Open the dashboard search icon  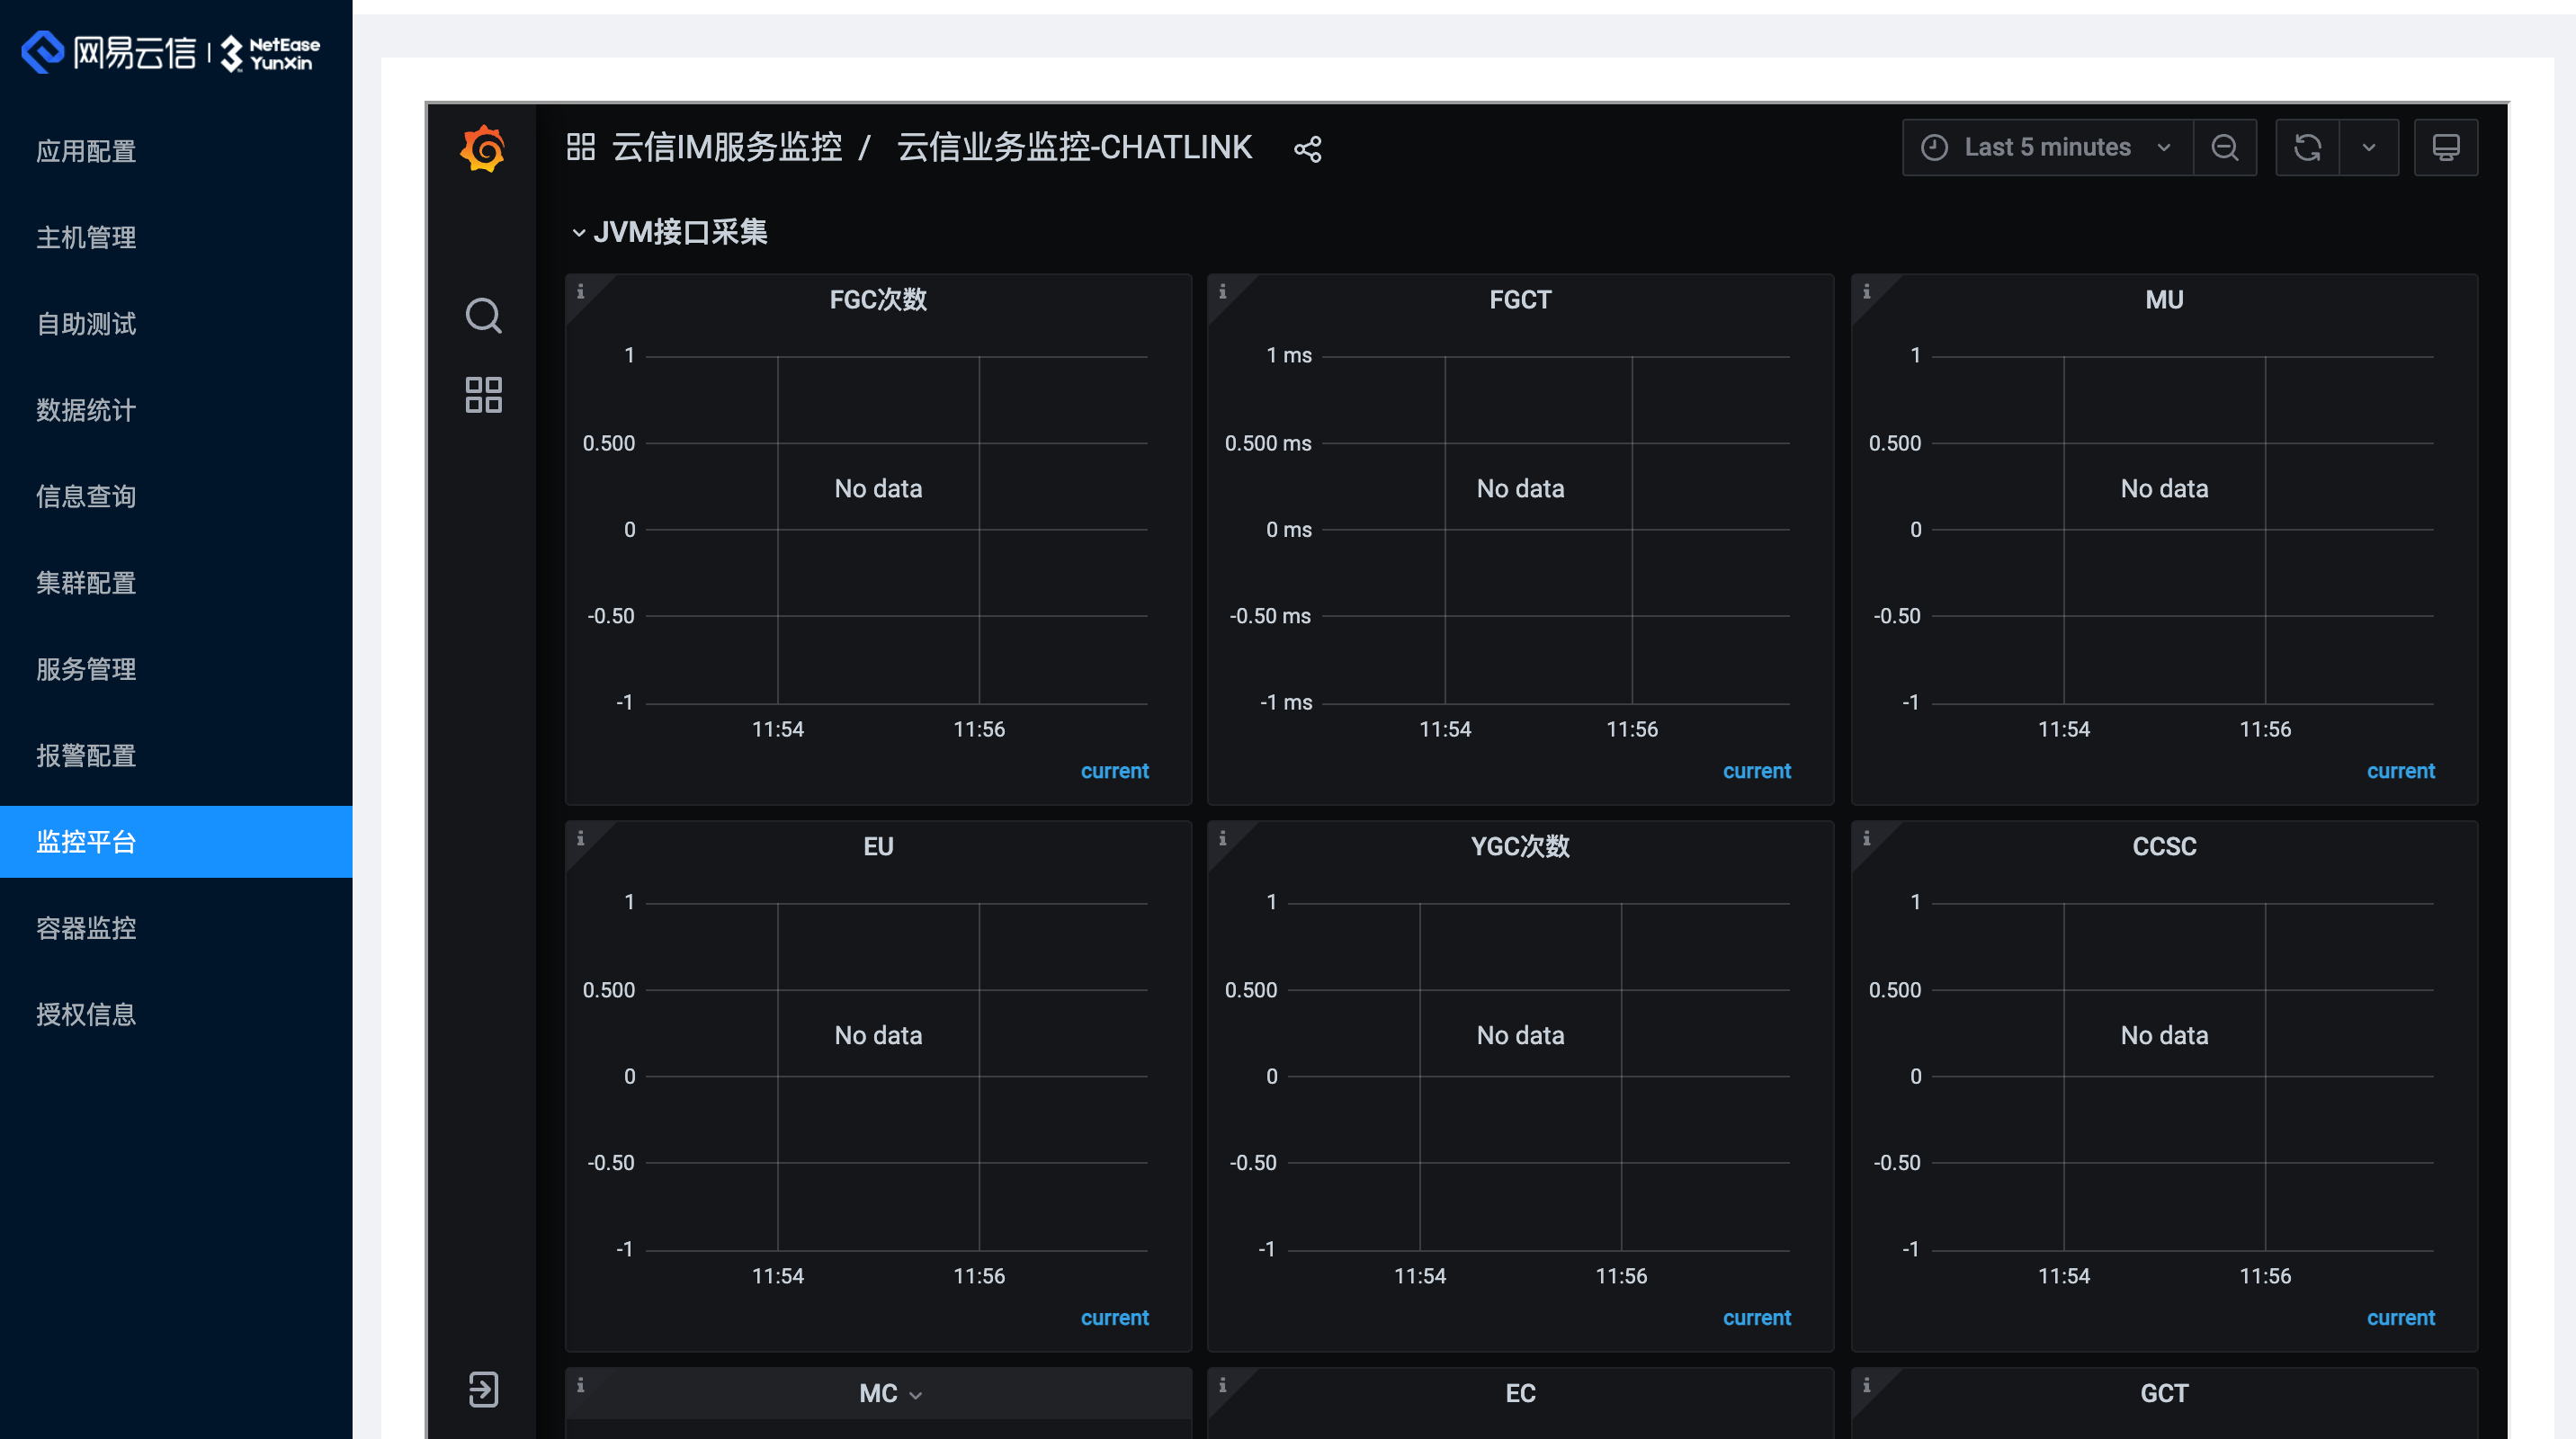[x=483, y=315]
